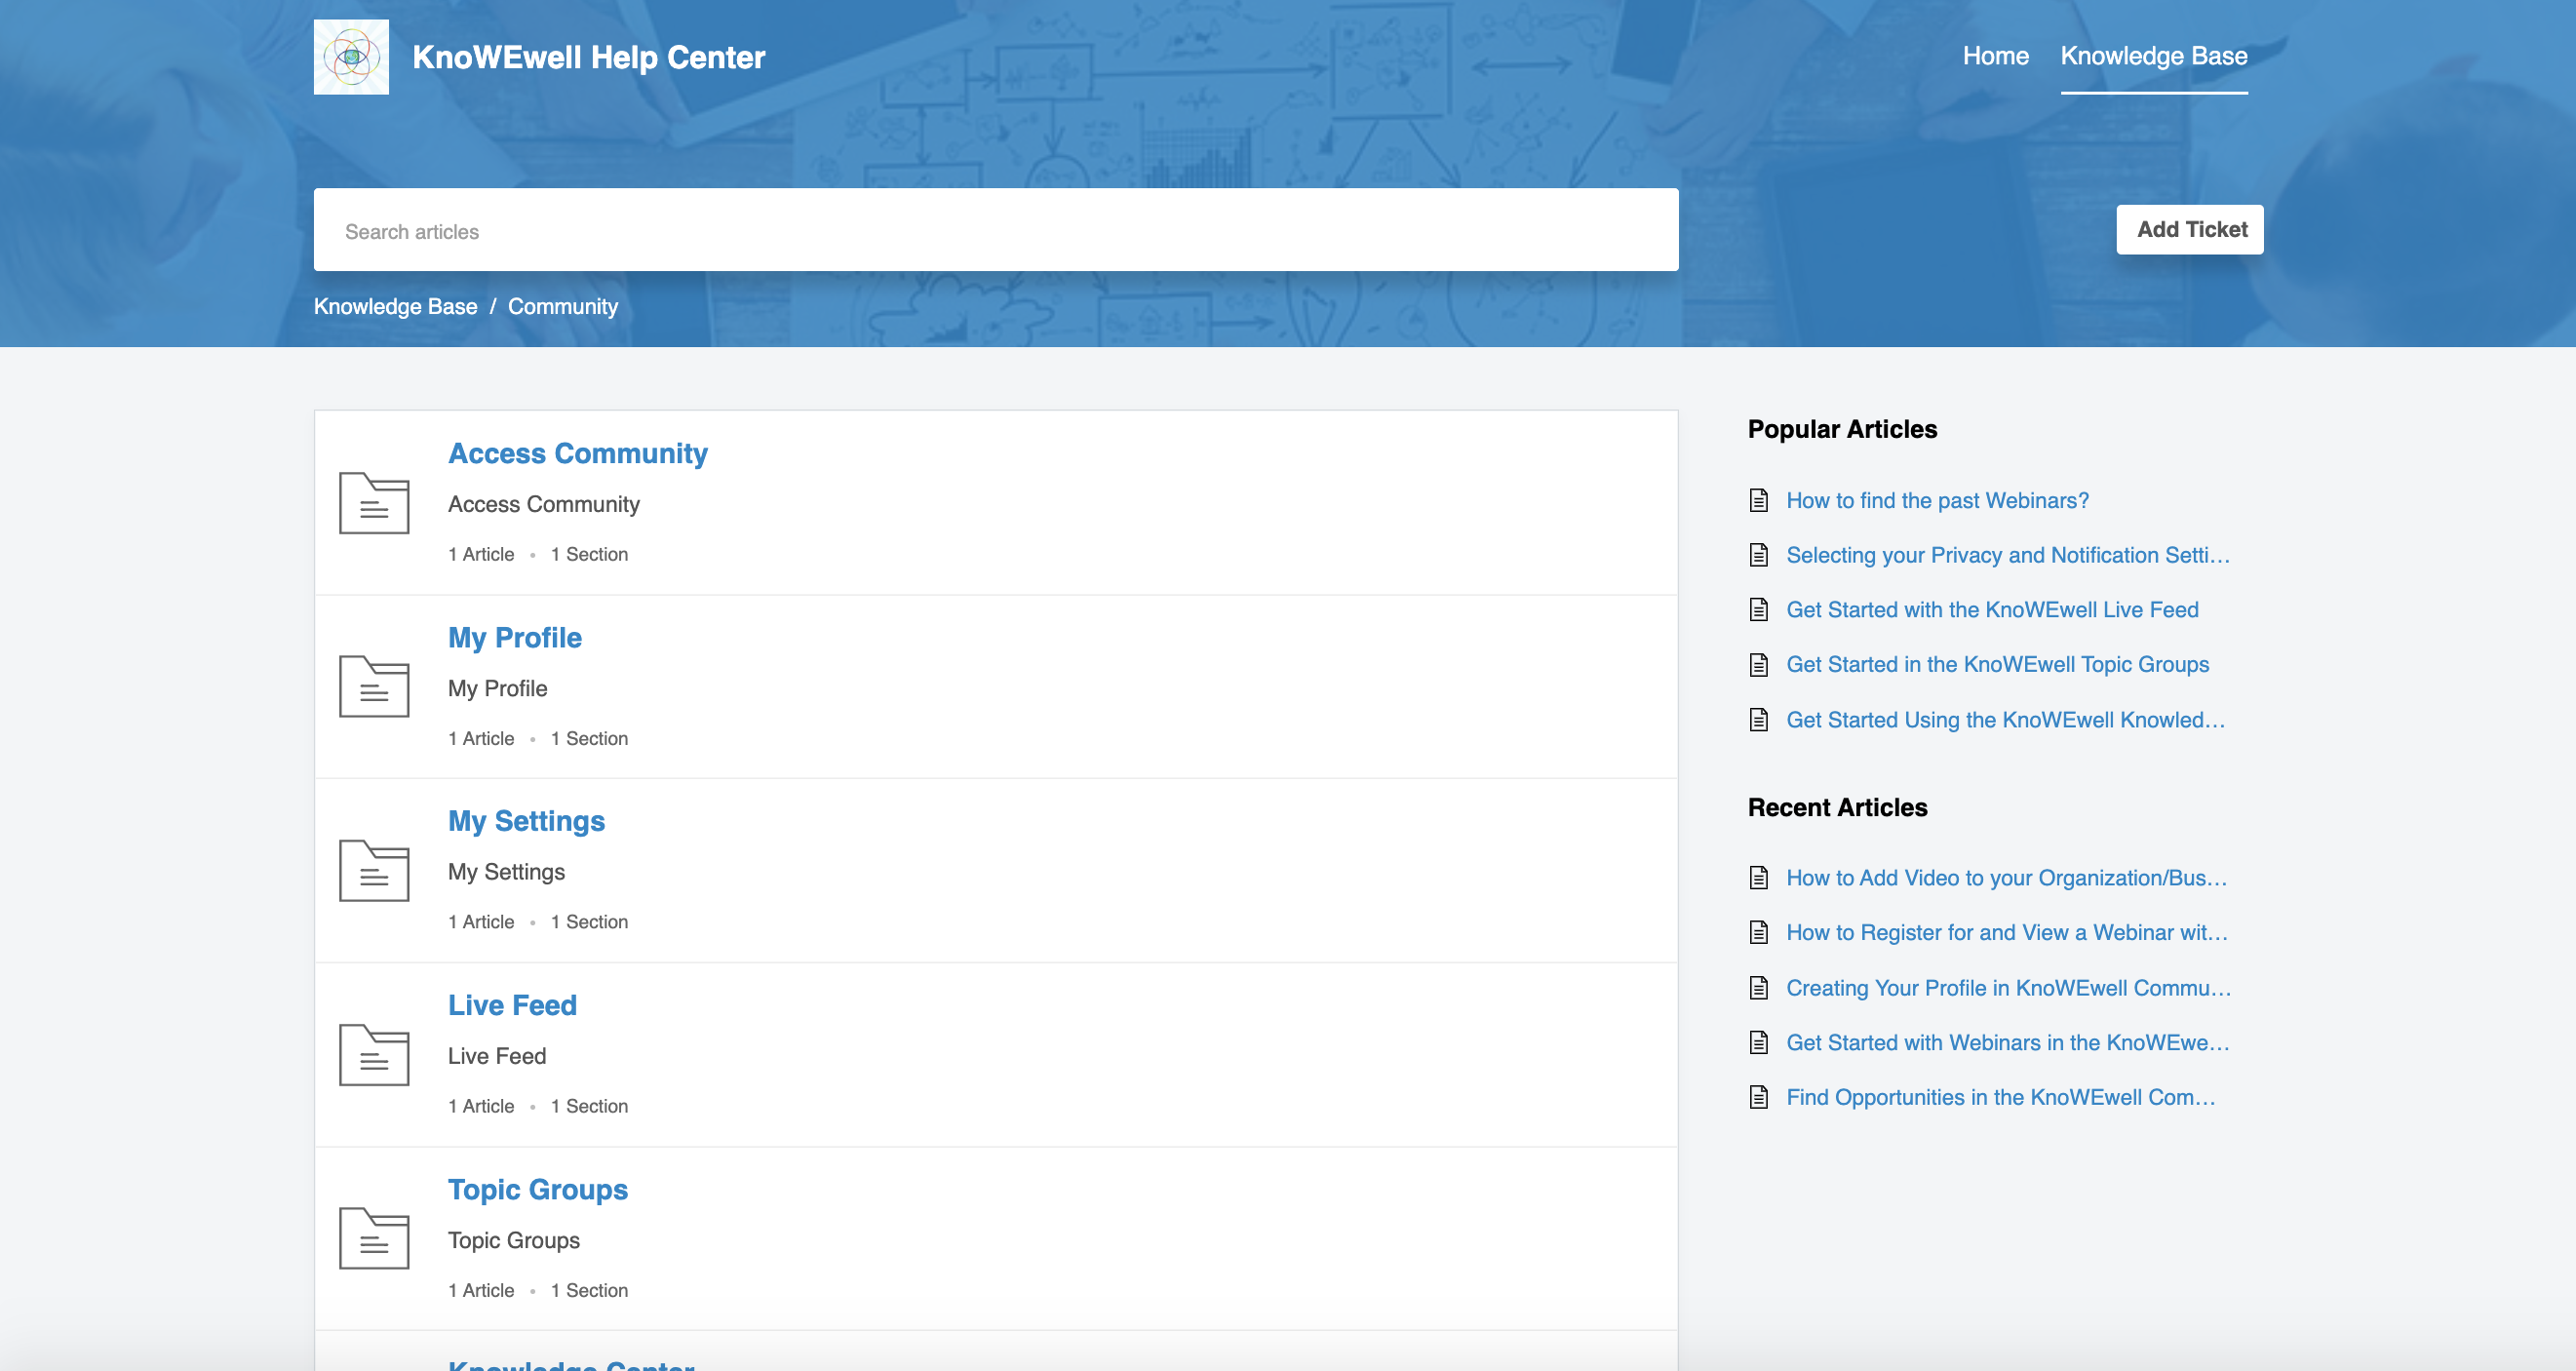Open Community breadcrumb link
Image resolution: width=2576 pixels, height=1371 pixels.
563,307
